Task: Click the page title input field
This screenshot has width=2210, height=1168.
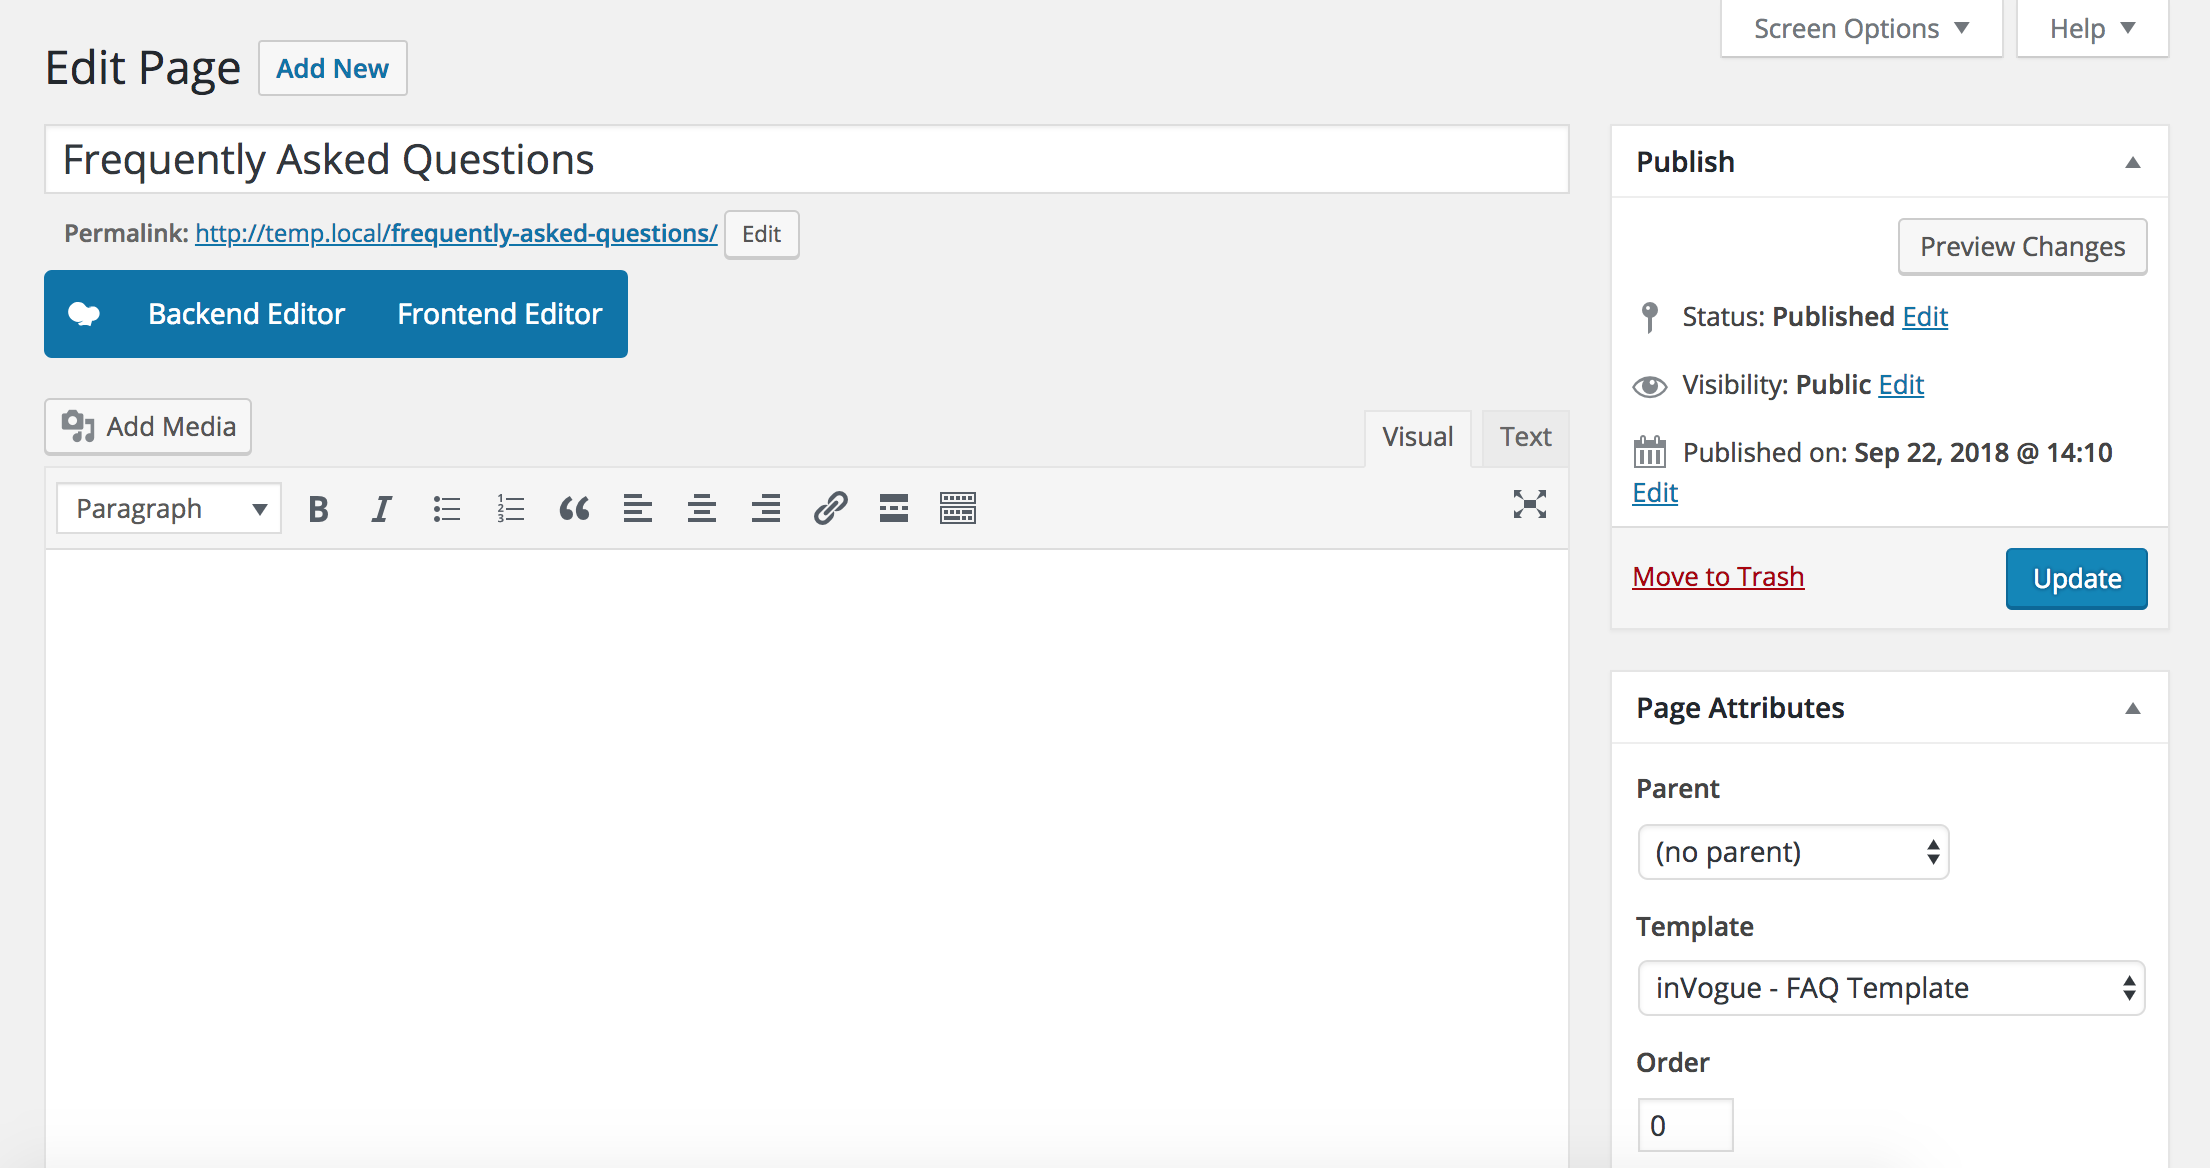Action: (x=806, y=160)
